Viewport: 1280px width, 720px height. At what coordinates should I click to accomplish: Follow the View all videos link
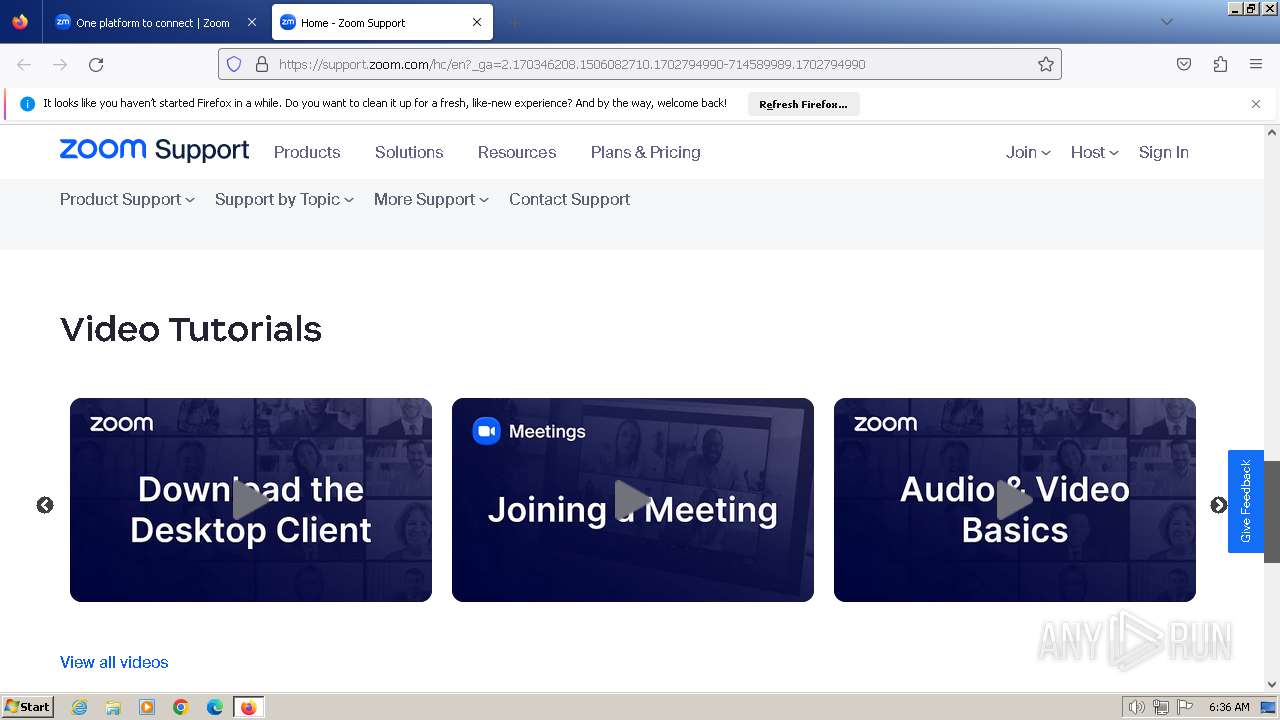[x=114, y=662]
